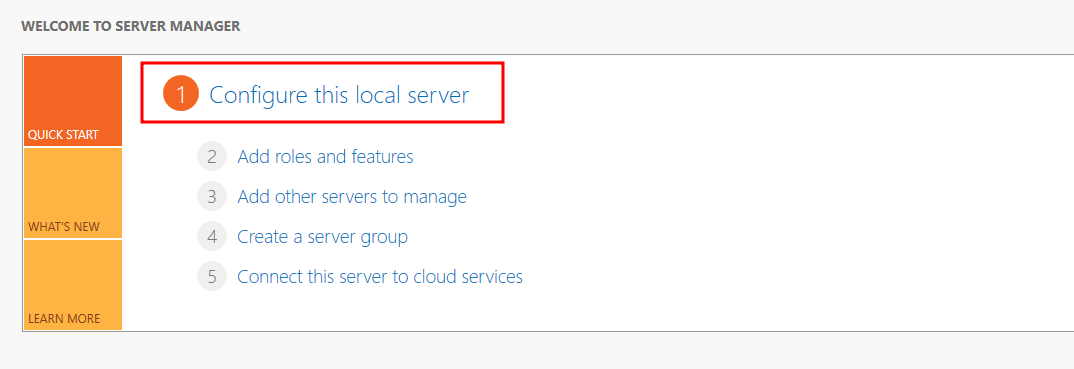Open Configure this local server link
This screenshot has height=369, width=1074.
point(339,94)
